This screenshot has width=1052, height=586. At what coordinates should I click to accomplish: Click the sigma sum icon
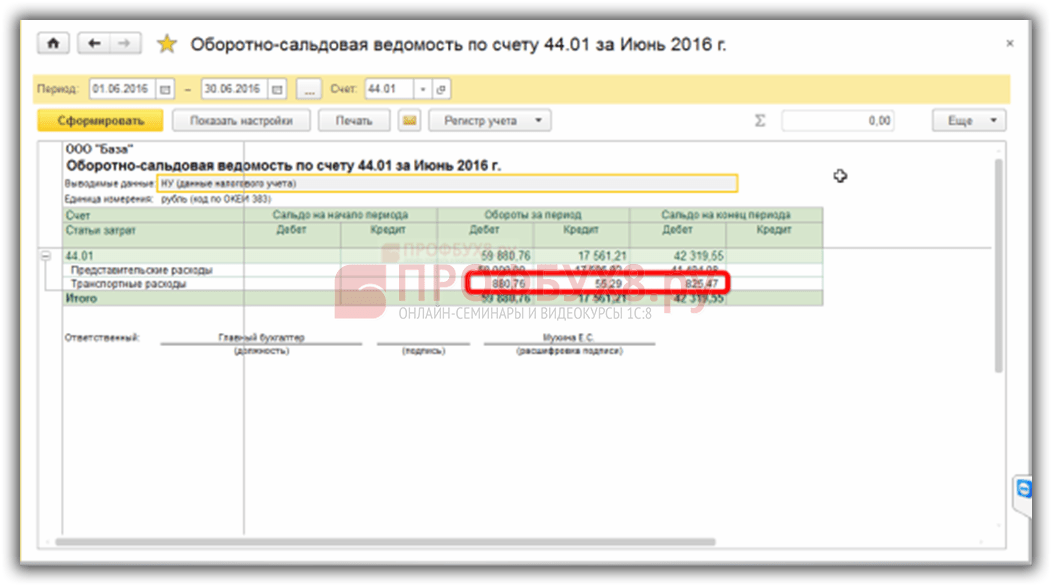[x=760, y=121]
